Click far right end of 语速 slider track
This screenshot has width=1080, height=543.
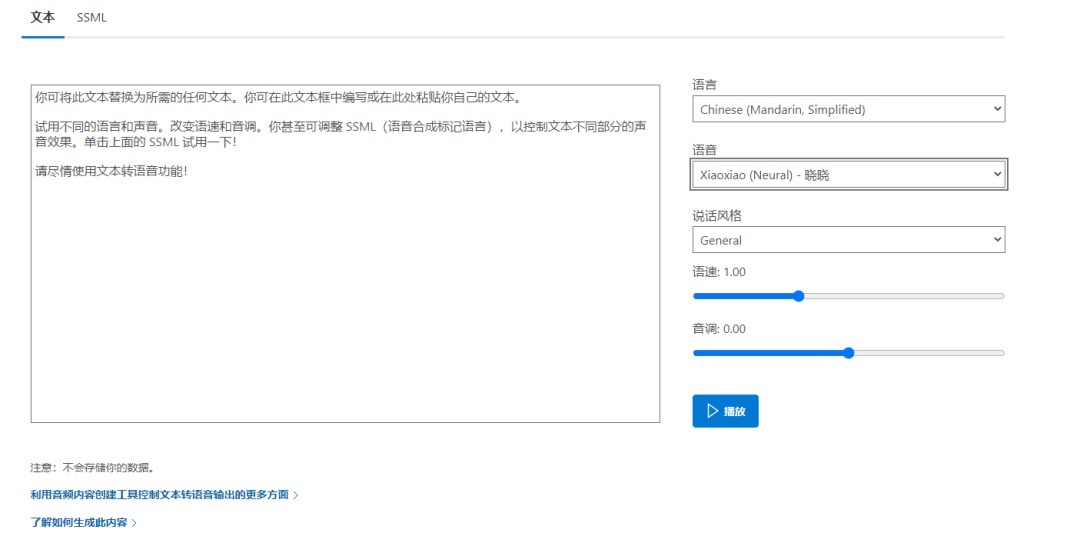1002,296
